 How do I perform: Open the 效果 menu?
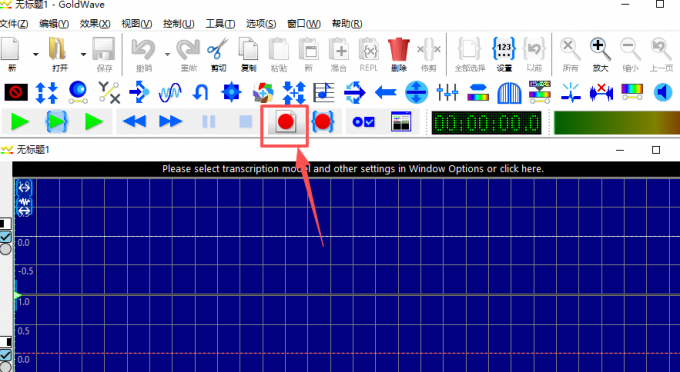click(x=95, y=24)
